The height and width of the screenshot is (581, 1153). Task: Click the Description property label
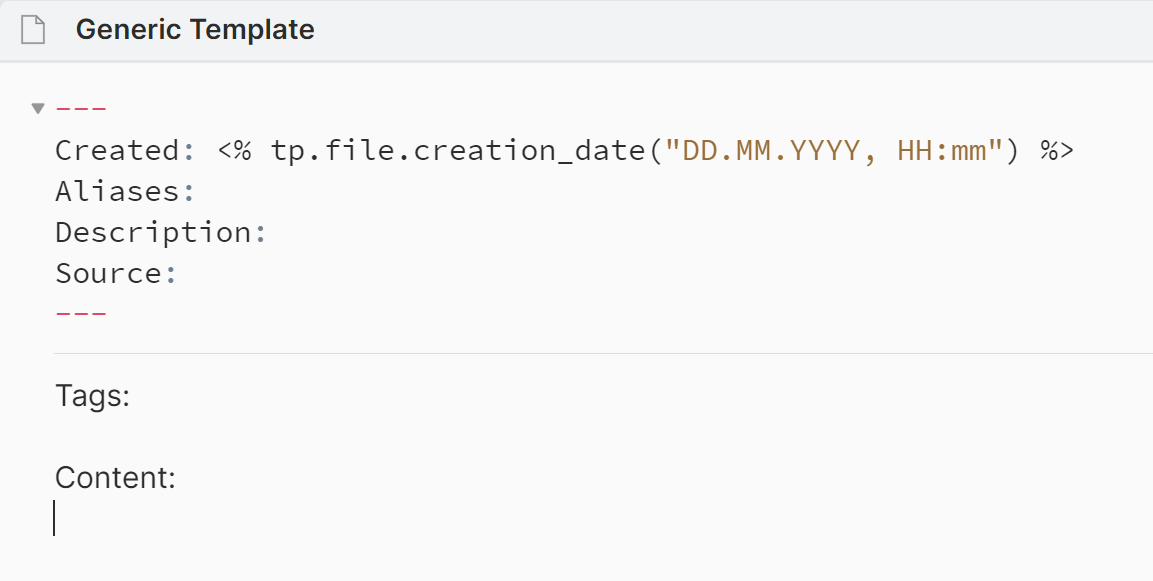(x=160, y=231)
